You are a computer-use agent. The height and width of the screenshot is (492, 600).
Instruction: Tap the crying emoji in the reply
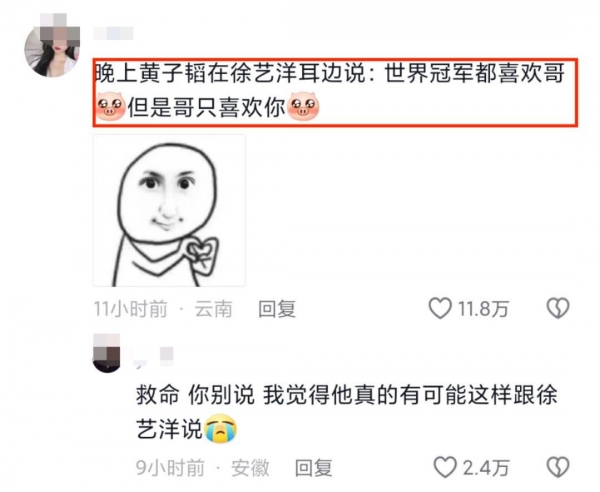pos(221,428)
